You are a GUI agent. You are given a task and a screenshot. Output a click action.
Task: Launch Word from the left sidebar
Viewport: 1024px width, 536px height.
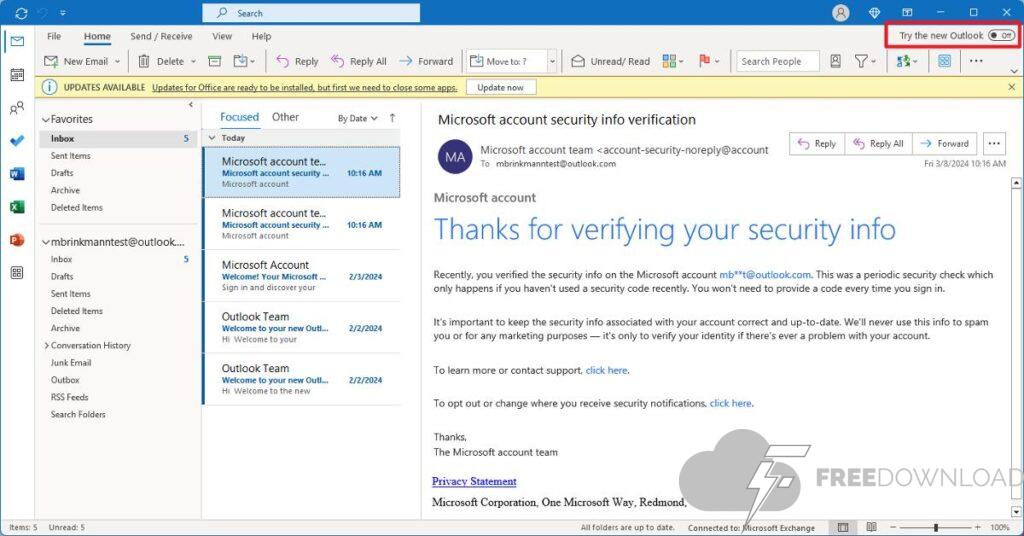tap(17, 174)
